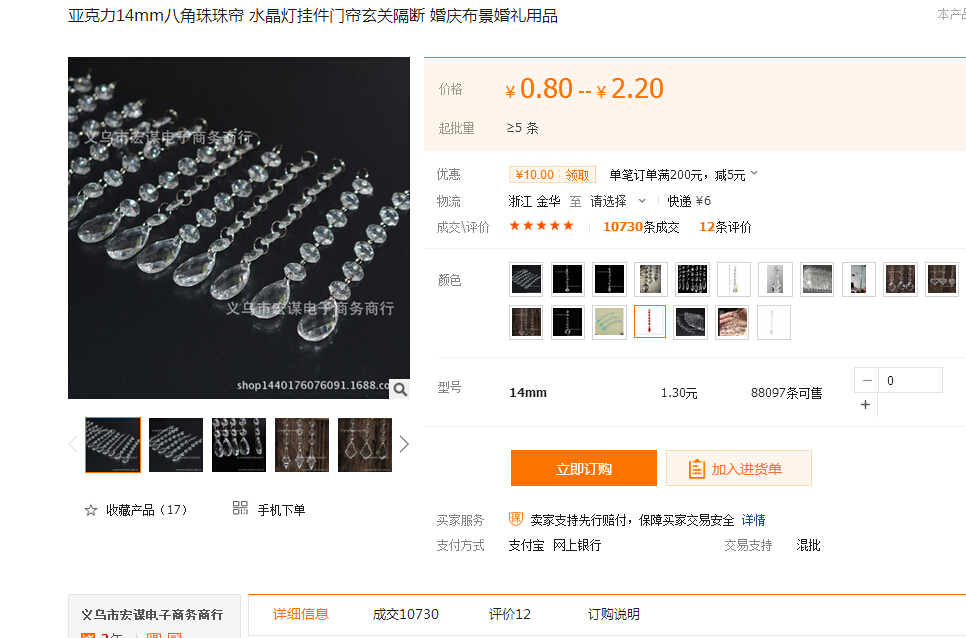Expand the order discount details chevron
The height and width of the screenshot is (638, 966).
754,174
